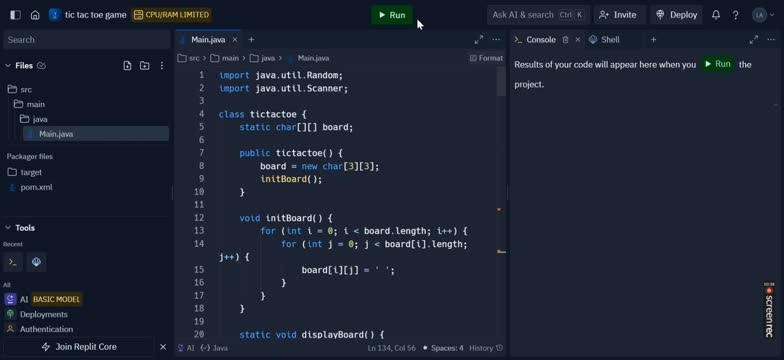Go to Replit home icon

coord(35,15)
